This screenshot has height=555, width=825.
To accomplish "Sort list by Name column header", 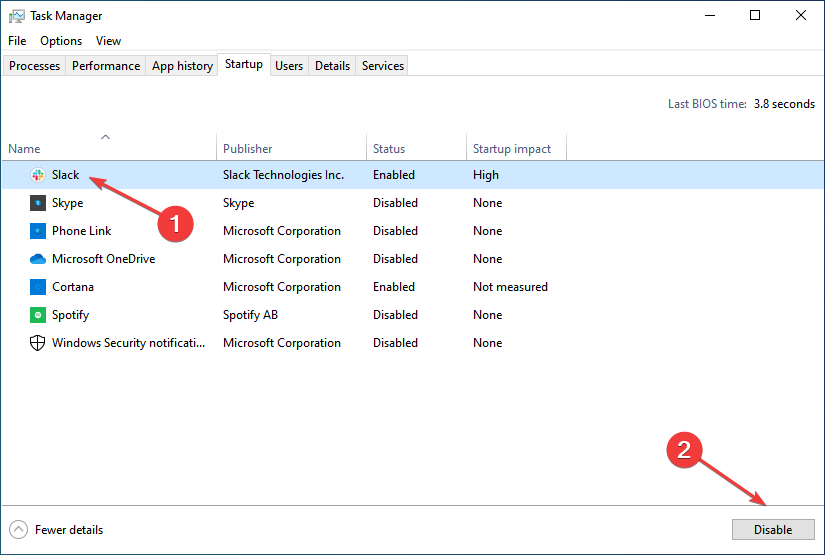I will point(24,149).
